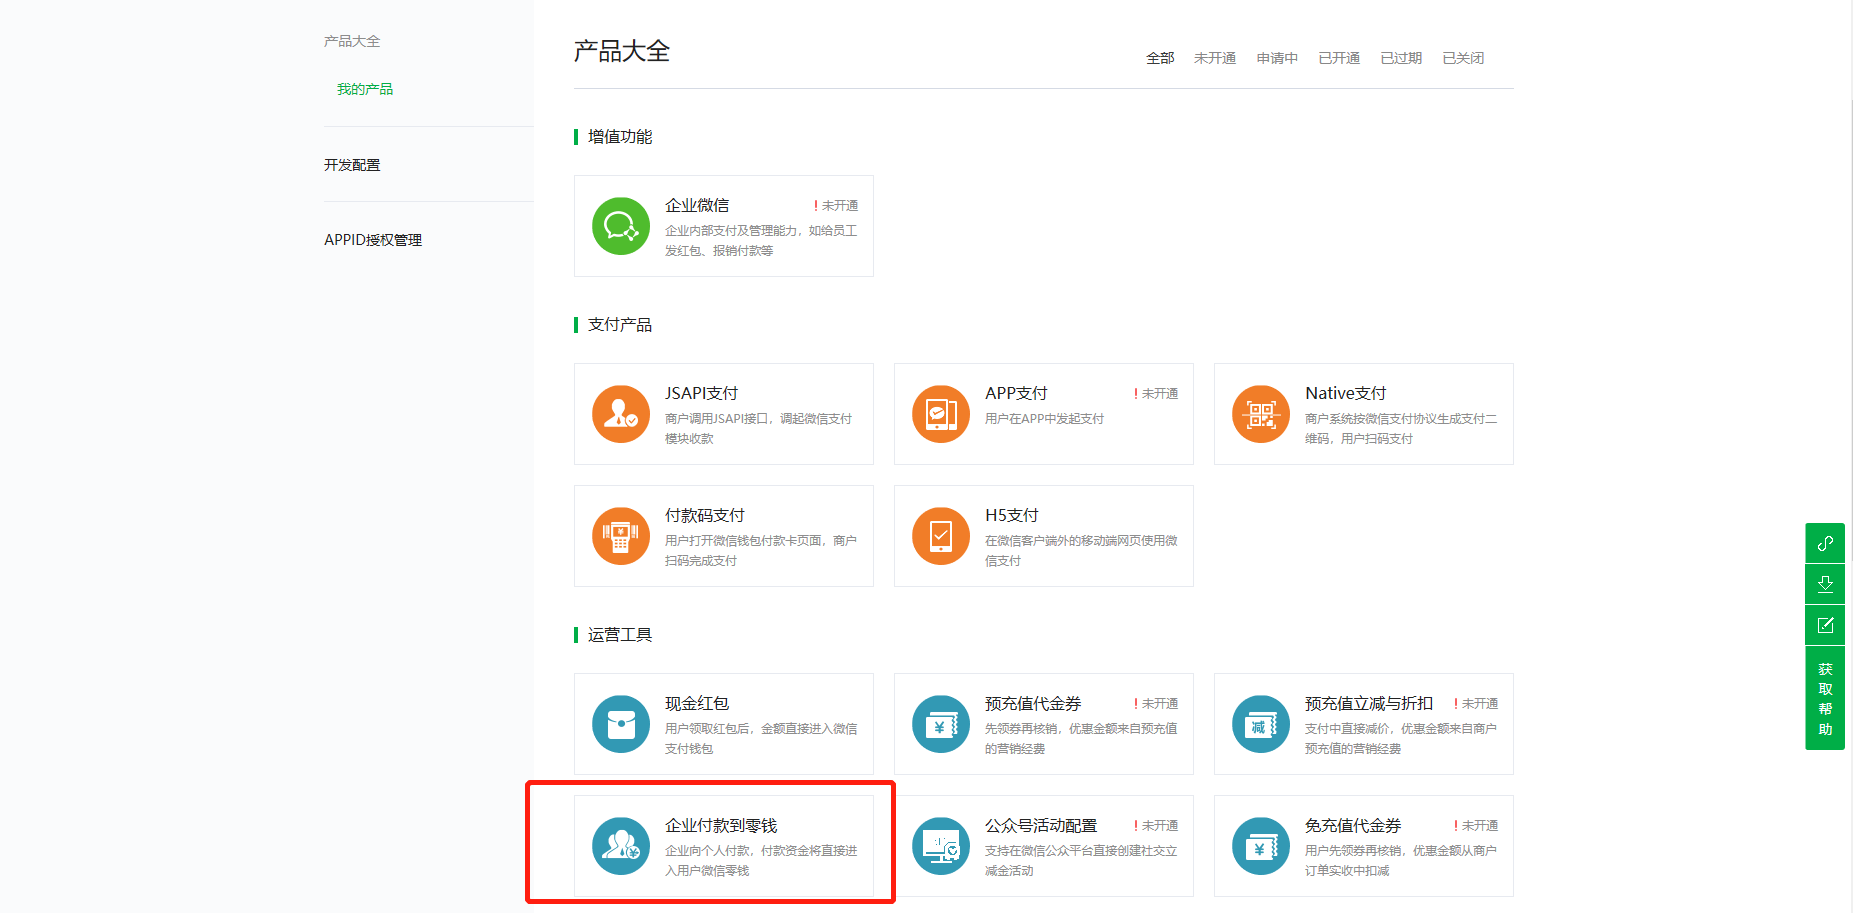
Task: Open the H5支付 tablet icon
Action: 941,536
